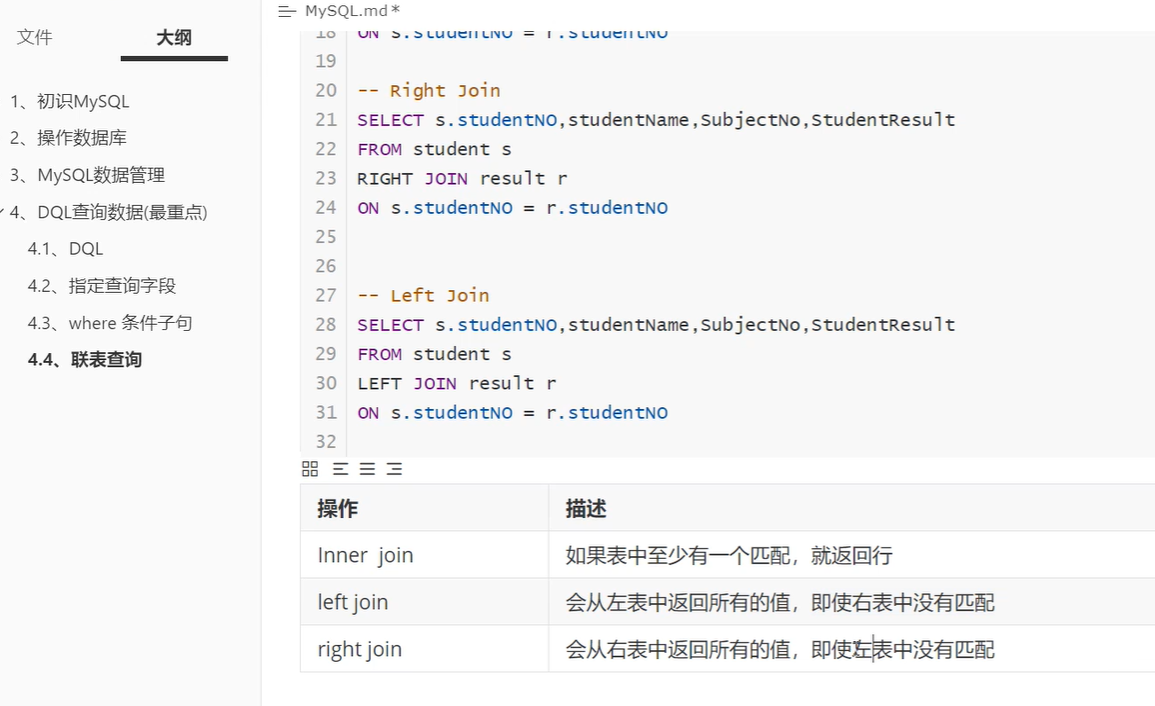Navigate to 4.1、DQL subsection
This screenshot has width=1155, height=706.
[66, 249]
